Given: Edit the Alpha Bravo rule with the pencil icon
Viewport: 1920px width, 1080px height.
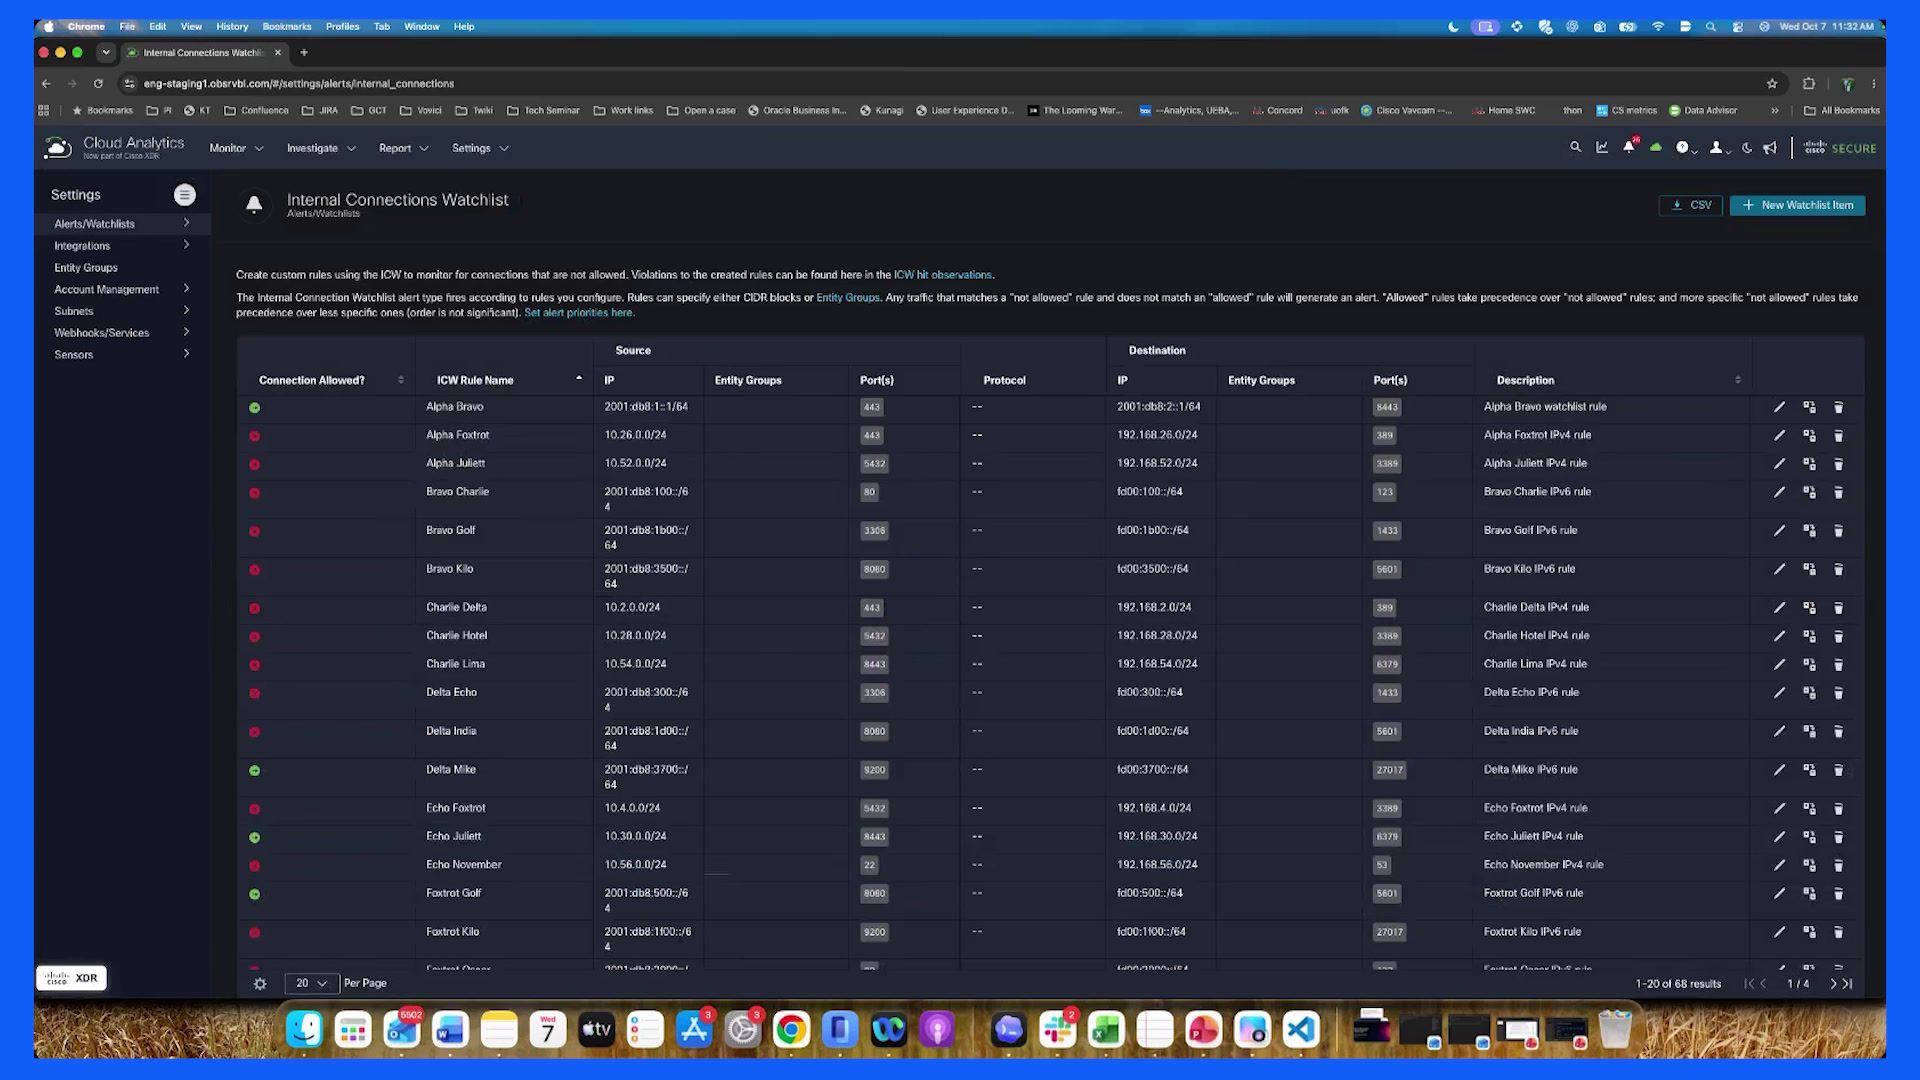Looking at the screenshot, I should coord(1779,407).
